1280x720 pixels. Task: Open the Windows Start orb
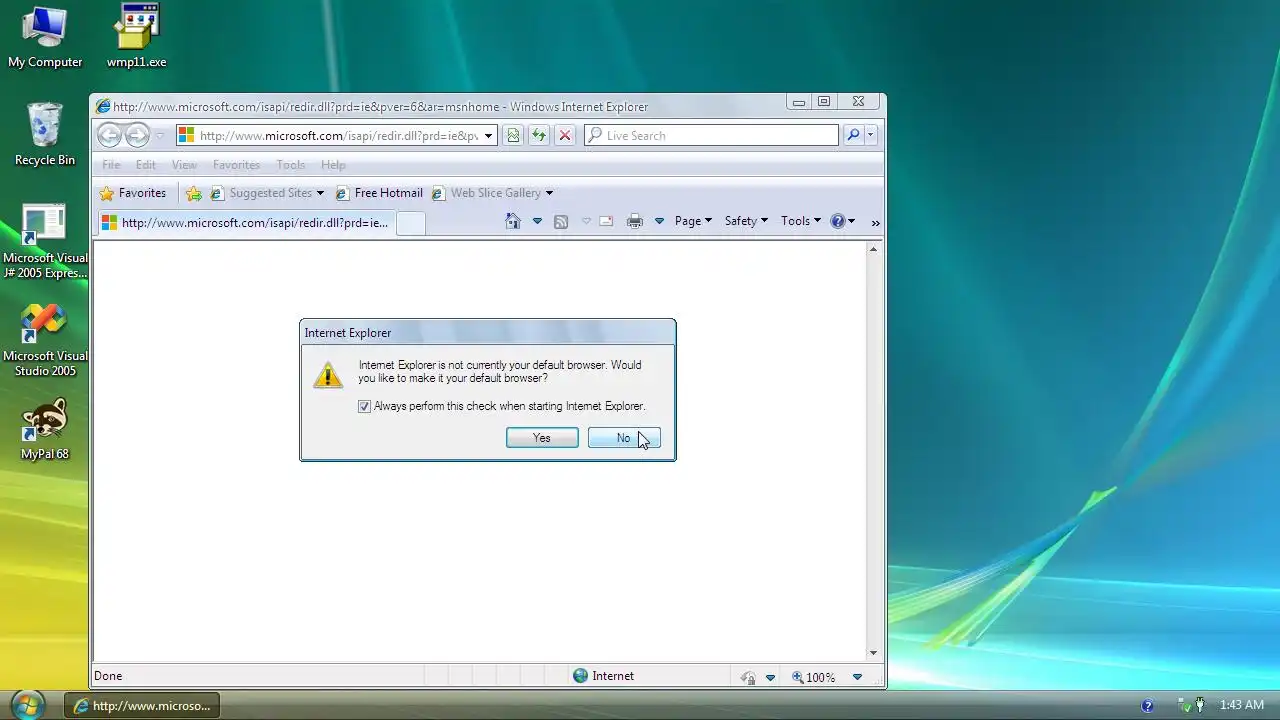[27, 705]
